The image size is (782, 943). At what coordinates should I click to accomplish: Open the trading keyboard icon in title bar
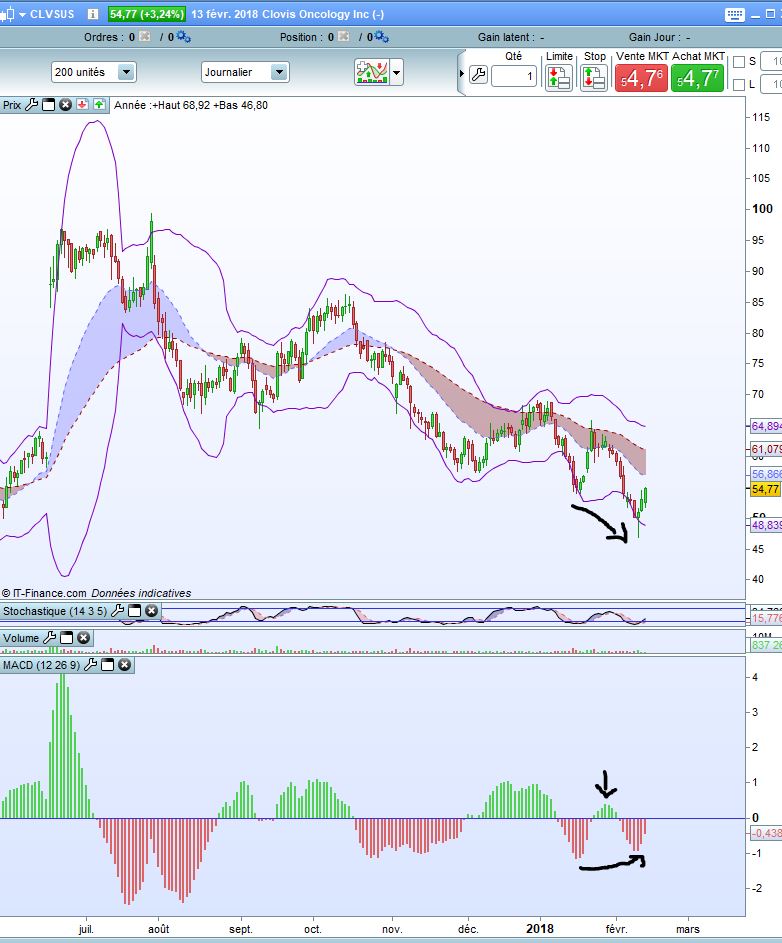pyautogui.click(x=734, y=14)
